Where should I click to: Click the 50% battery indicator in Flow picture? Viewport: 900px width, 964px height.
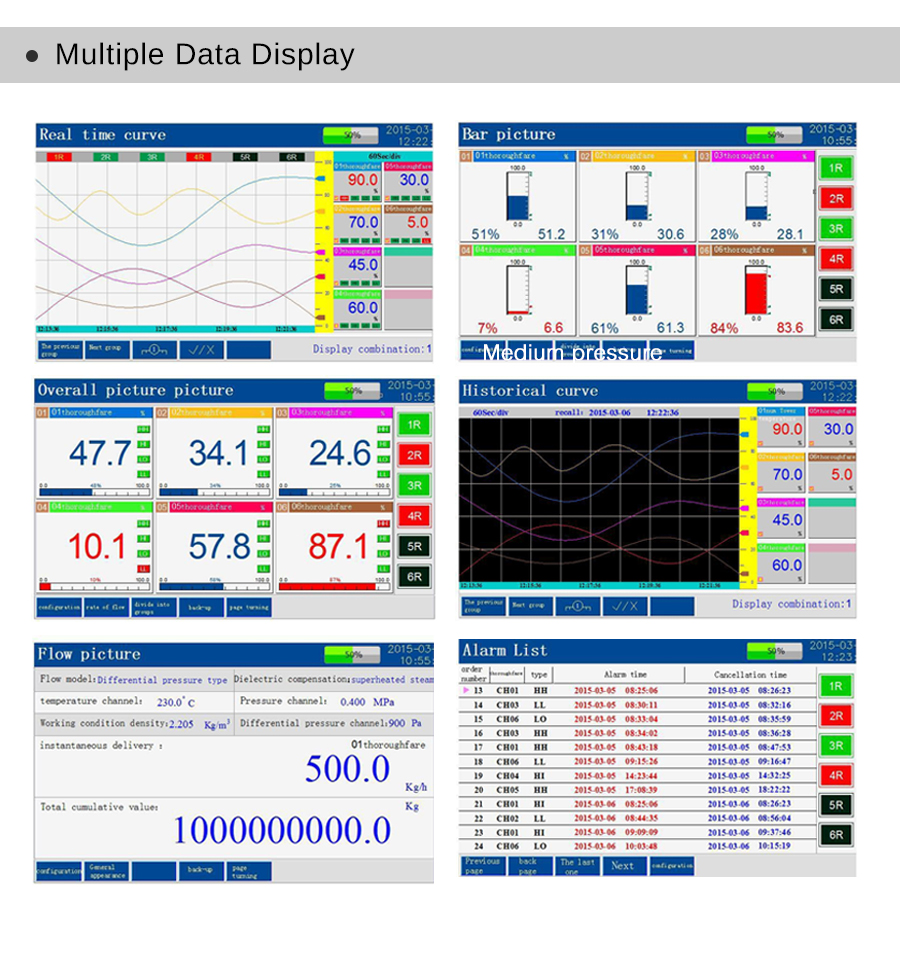[351, 655]
